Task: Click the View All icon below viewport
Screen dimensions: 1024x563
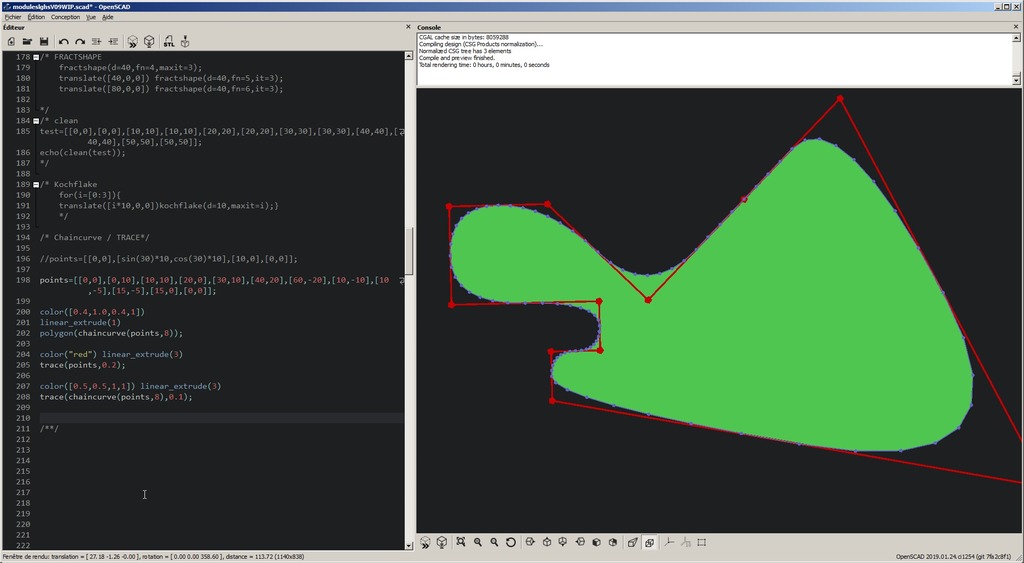Action: pyautogui.click(x=461, y=542)
